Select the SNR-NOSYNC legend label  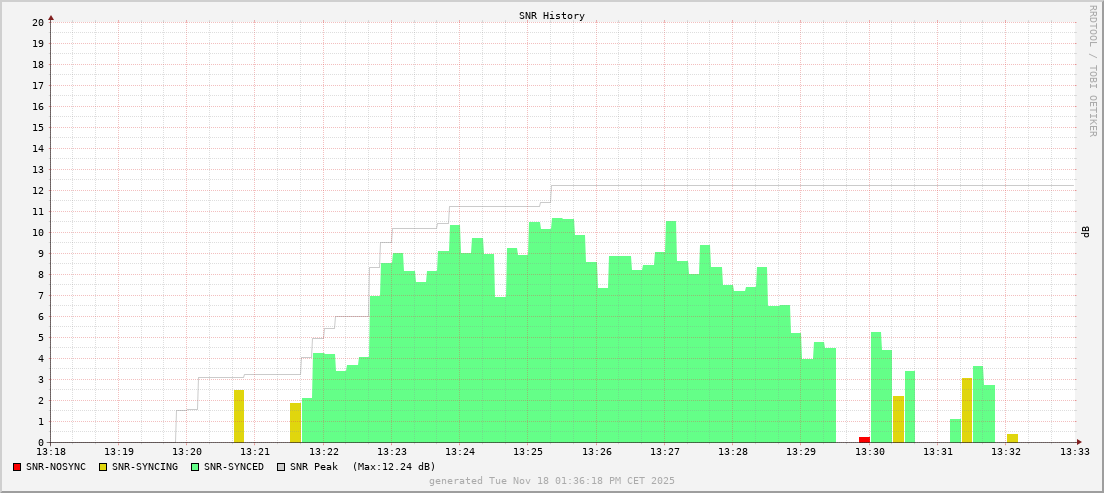click(56, 467)
